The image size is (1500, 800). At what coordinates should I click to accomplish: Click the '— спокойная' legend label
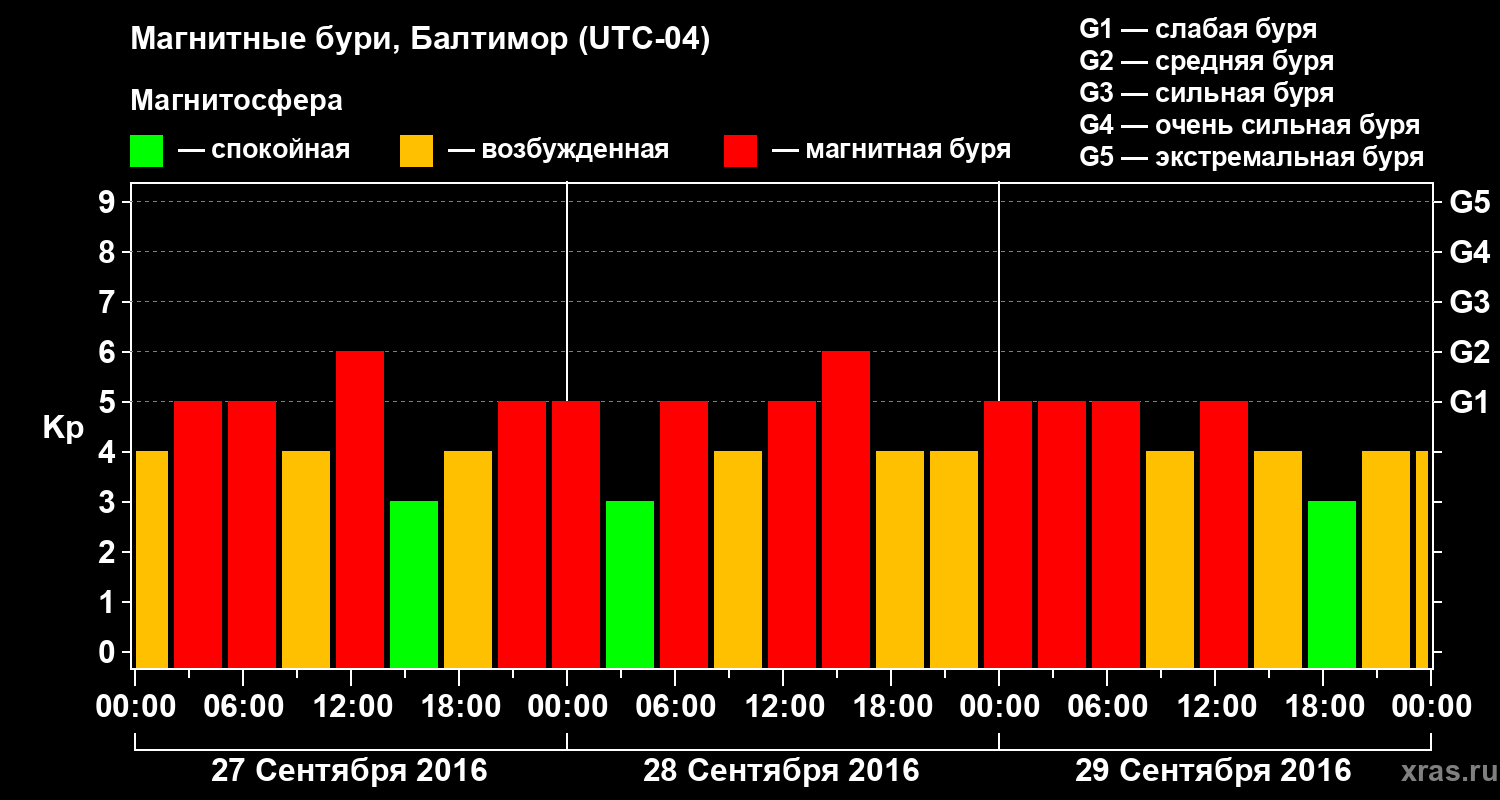pyautogui.click(x=264, y=151)
